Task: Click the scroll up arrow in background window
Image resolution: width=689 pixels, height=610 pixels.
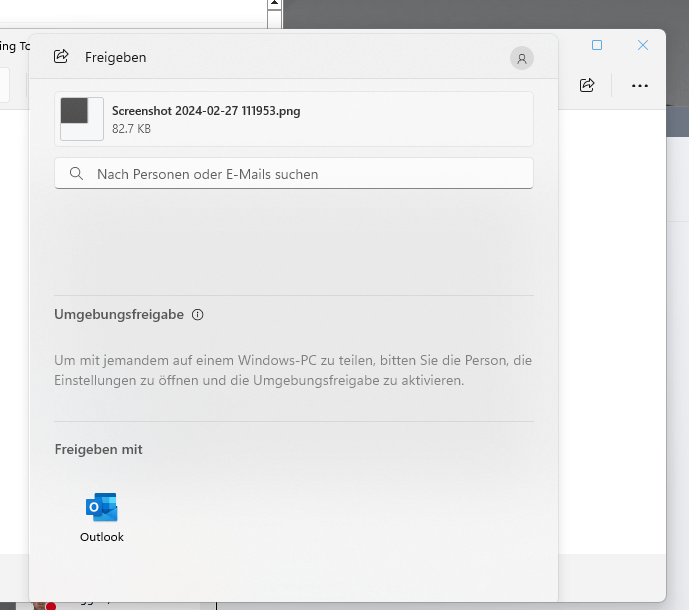Action: tap(274, 4)
